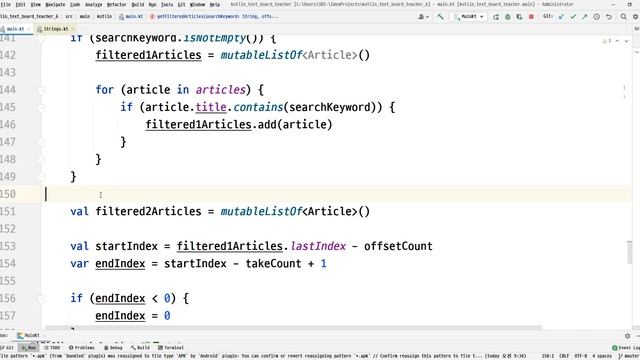Click the kotlin breadcrumb in navigation bar
This screenshot has width=640, height=360.
[104, 17]
